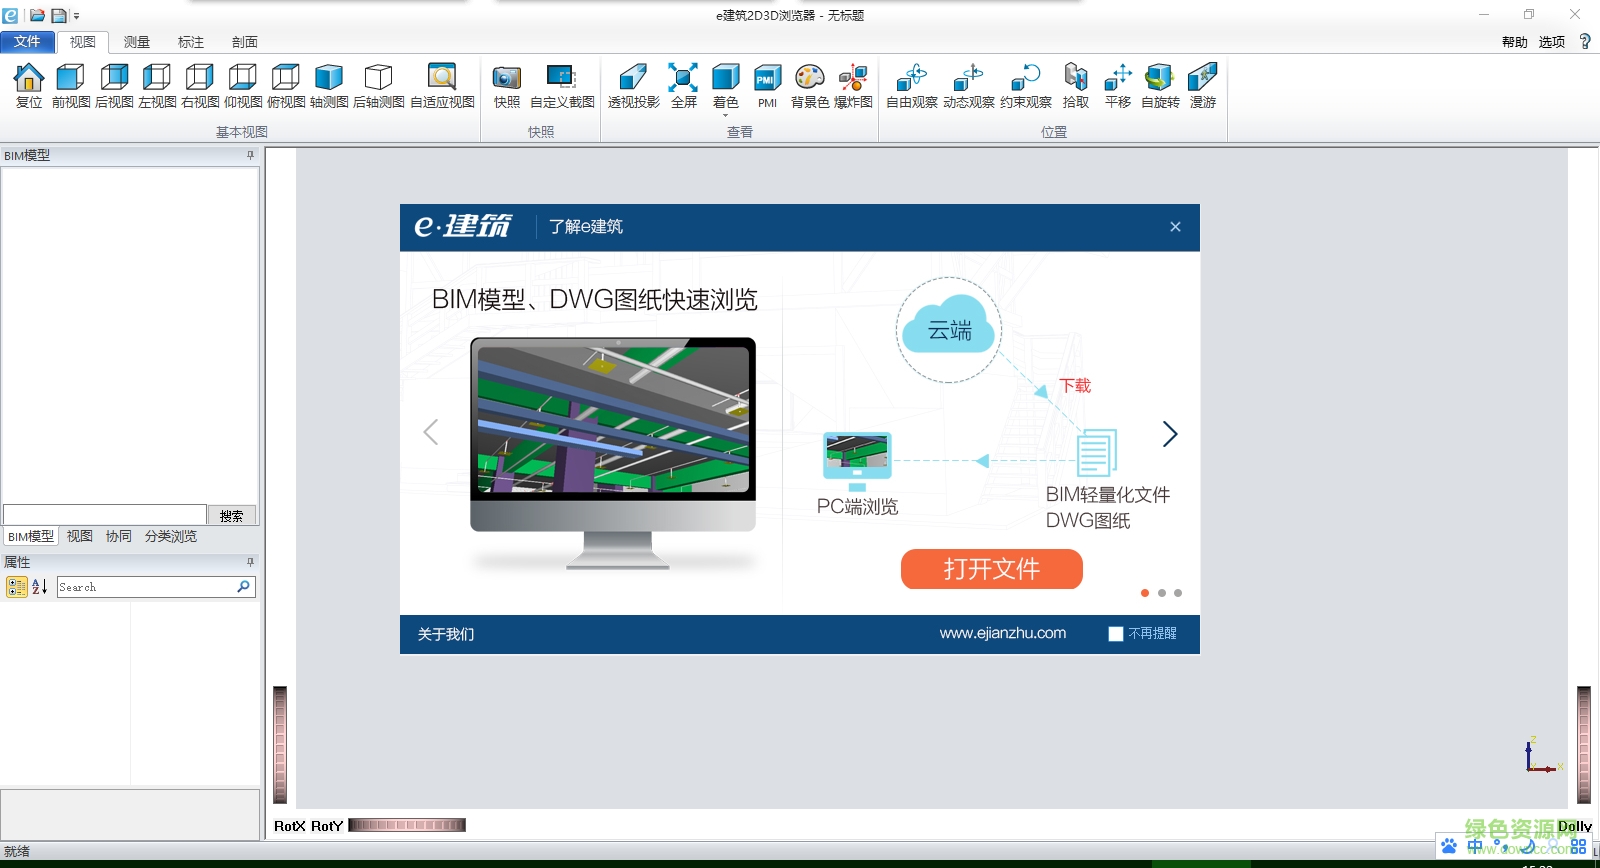Screen dimensions: 1600x868
Task: Open the 文件 file menu
Action: pyautogui.click(x=27, y=41)
